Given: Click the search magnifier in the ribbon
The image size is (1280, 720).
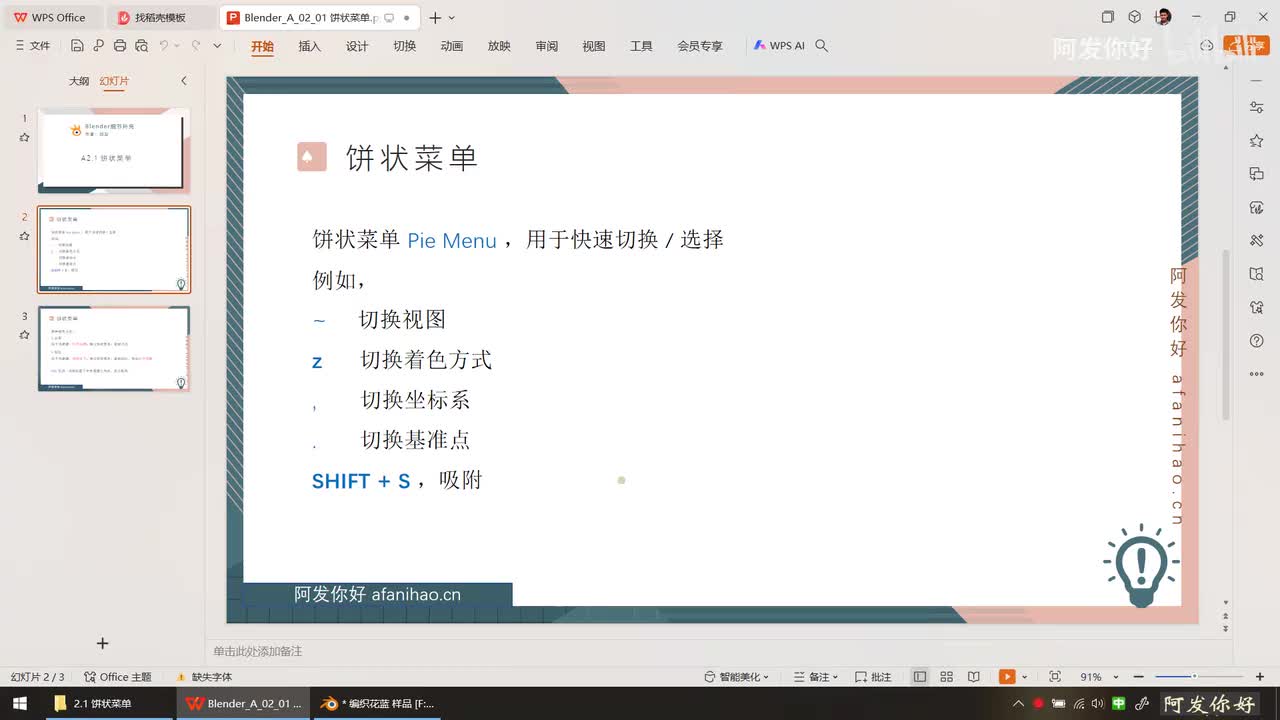Looking at the screenshot, I should (x=822, y=46).
